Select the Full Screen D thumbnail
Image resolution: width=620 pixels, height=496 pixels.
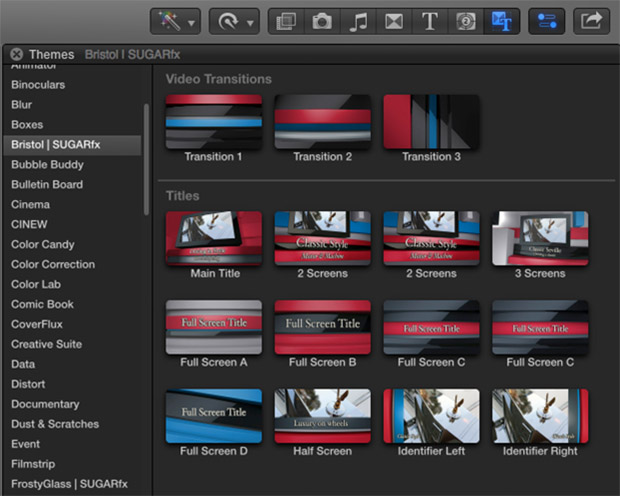(214, 416)
